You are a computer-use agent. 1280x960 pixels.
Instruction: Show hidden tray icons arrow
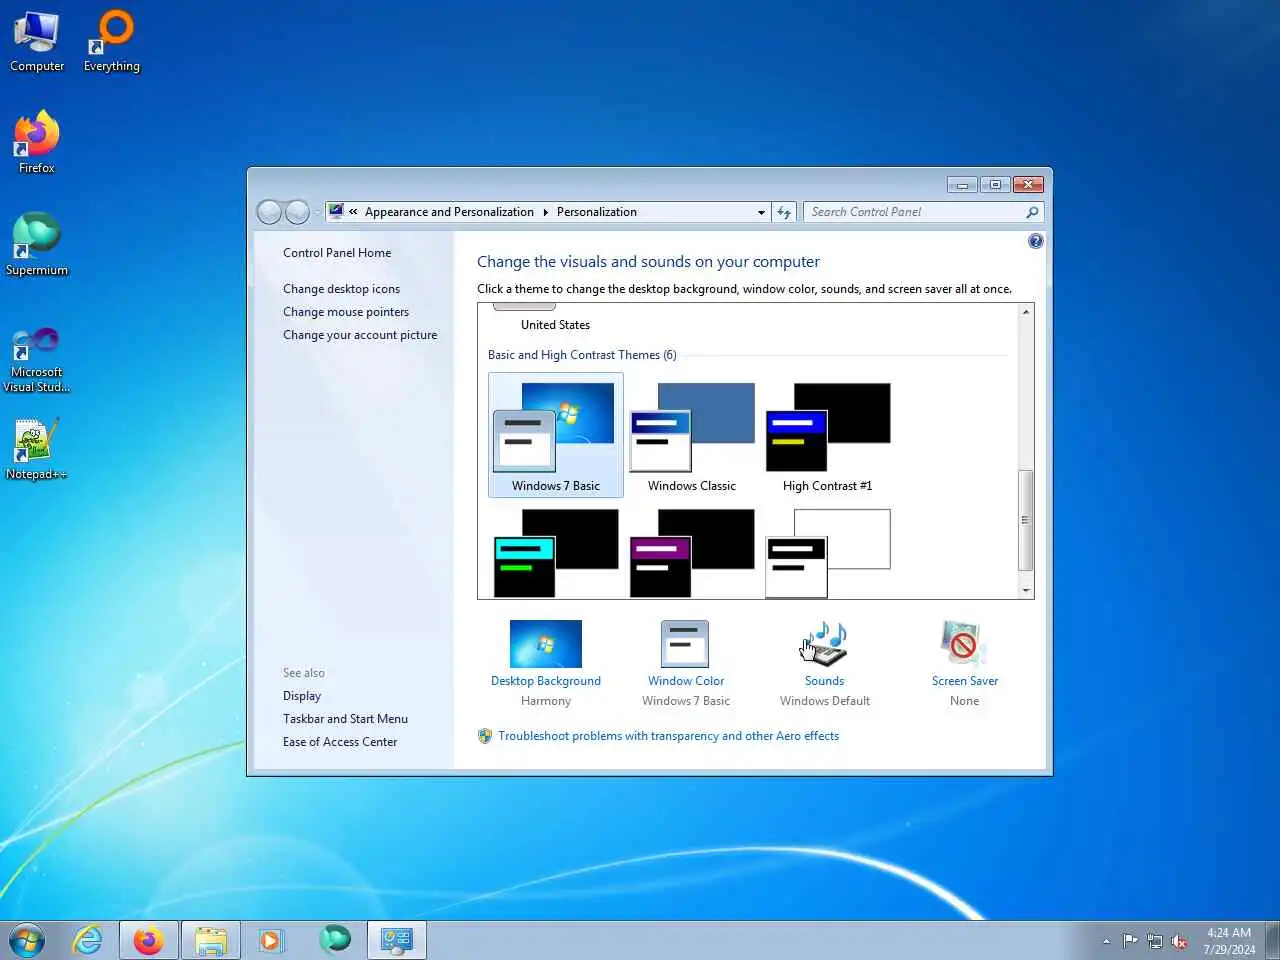[1106, 941]
